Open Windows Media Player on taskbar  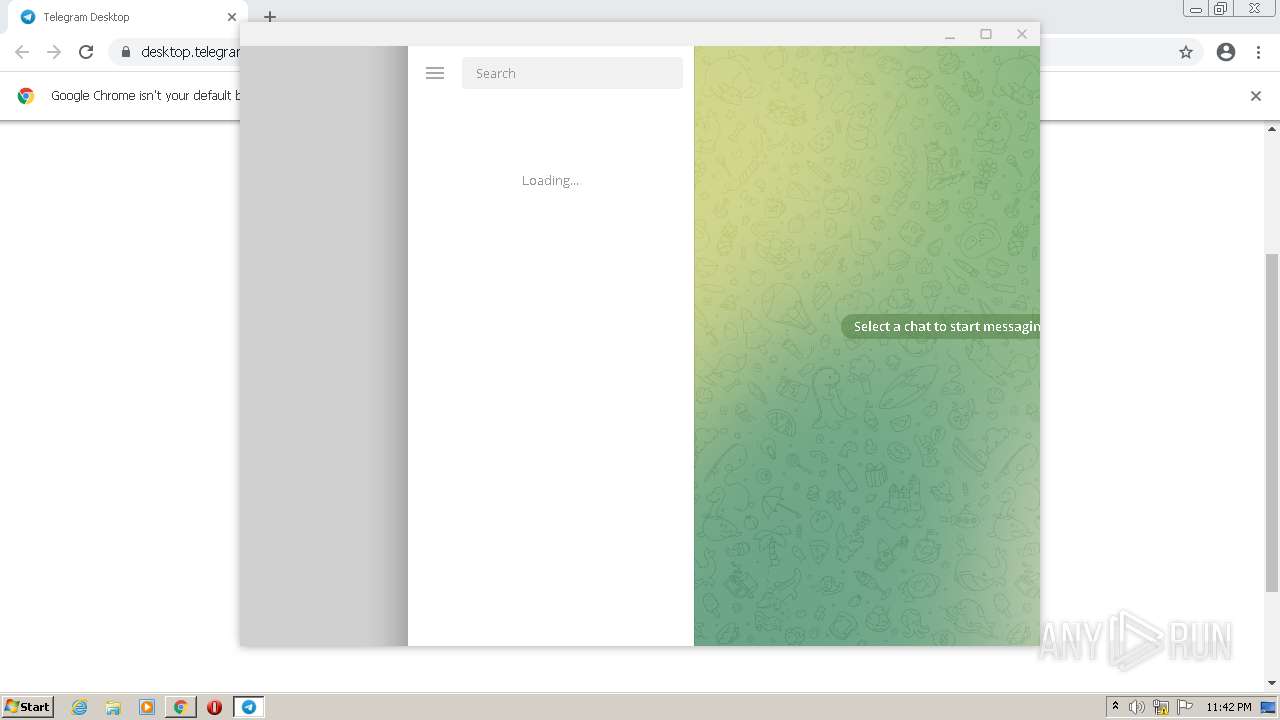click(147, 707)
